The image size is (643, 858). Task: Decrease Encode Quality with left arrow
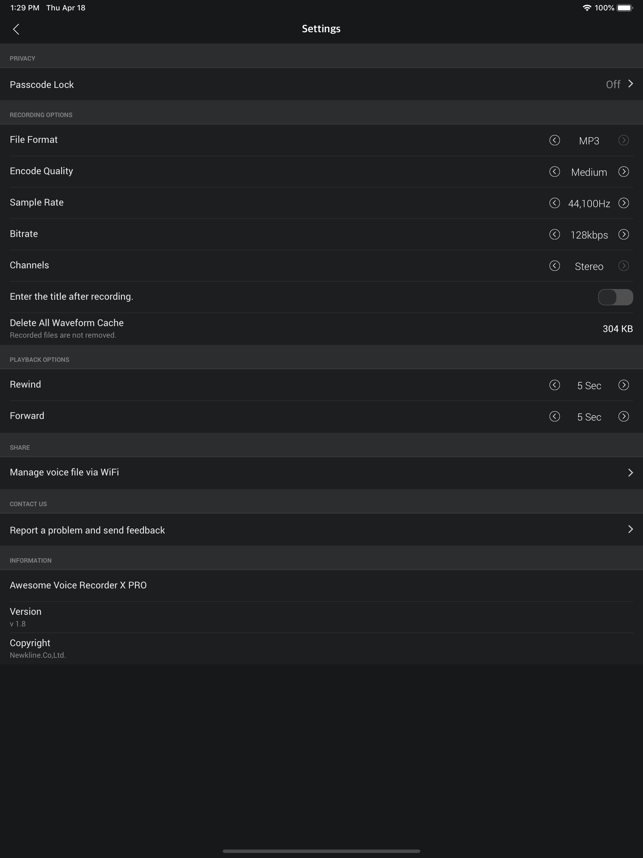554,172
